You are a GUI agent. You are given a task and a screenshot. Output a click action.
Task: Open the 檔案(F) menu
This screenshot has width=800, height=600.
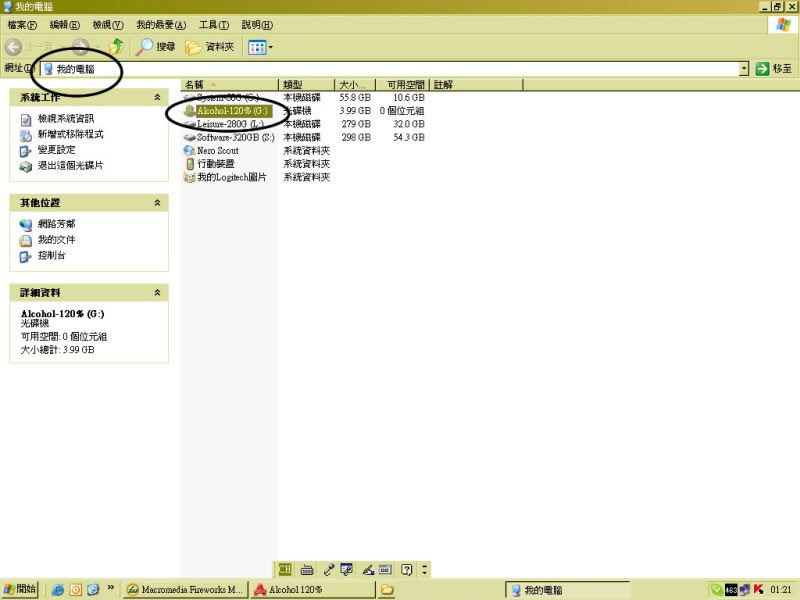22,24
